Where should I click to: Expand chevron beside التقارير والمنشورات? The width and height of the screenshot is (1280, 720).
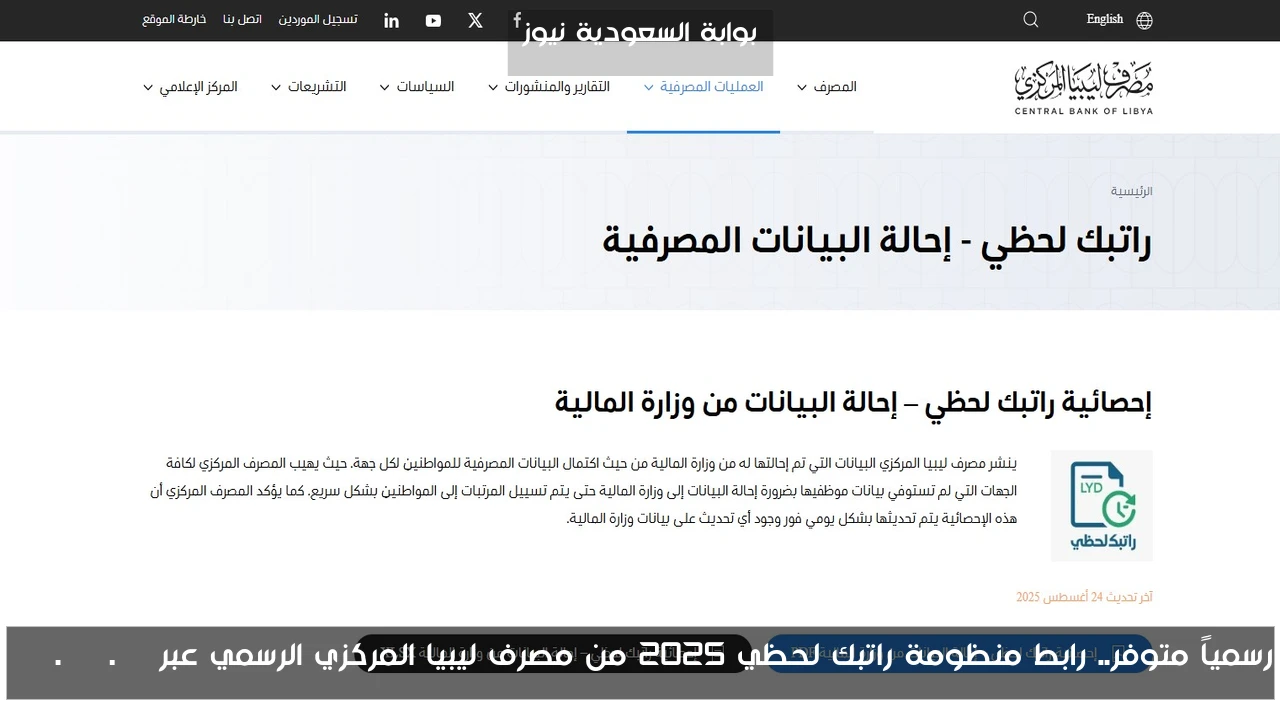coord(493,88)
